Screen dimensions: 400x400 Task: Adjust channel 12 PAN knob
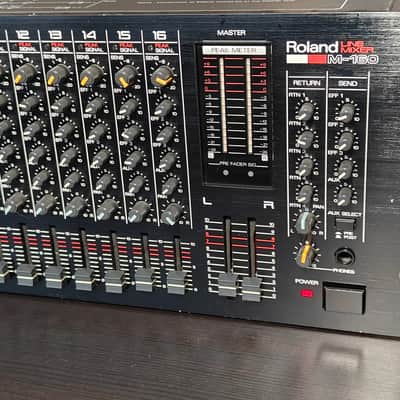tap(45, 204)
